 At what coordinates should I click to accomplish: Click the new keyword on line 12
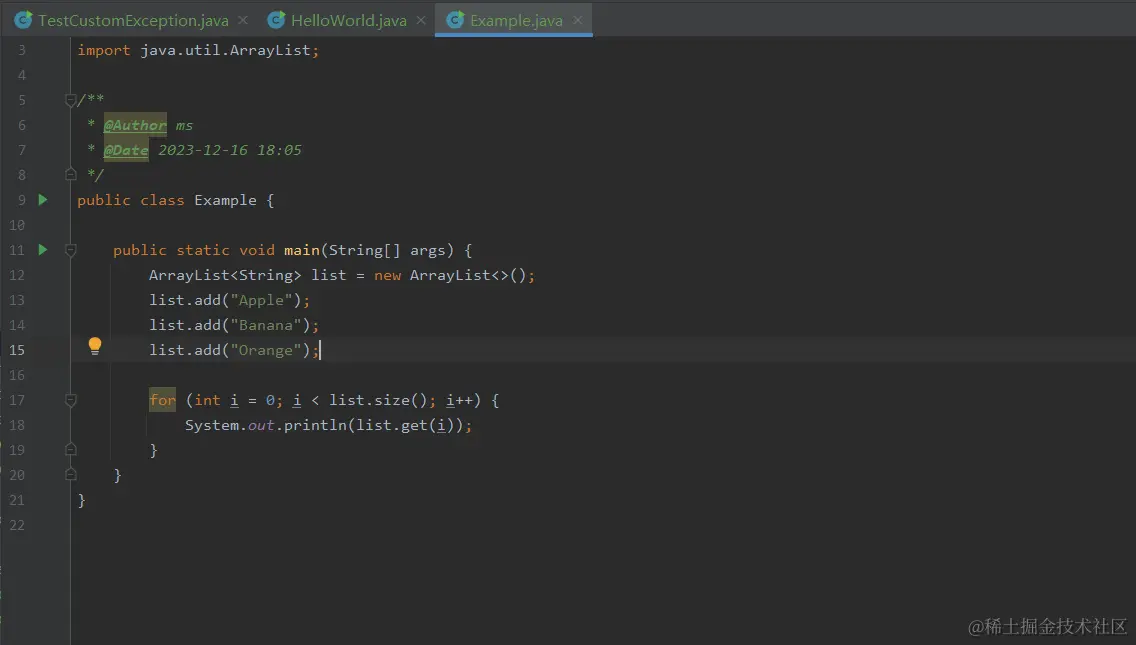388,275
